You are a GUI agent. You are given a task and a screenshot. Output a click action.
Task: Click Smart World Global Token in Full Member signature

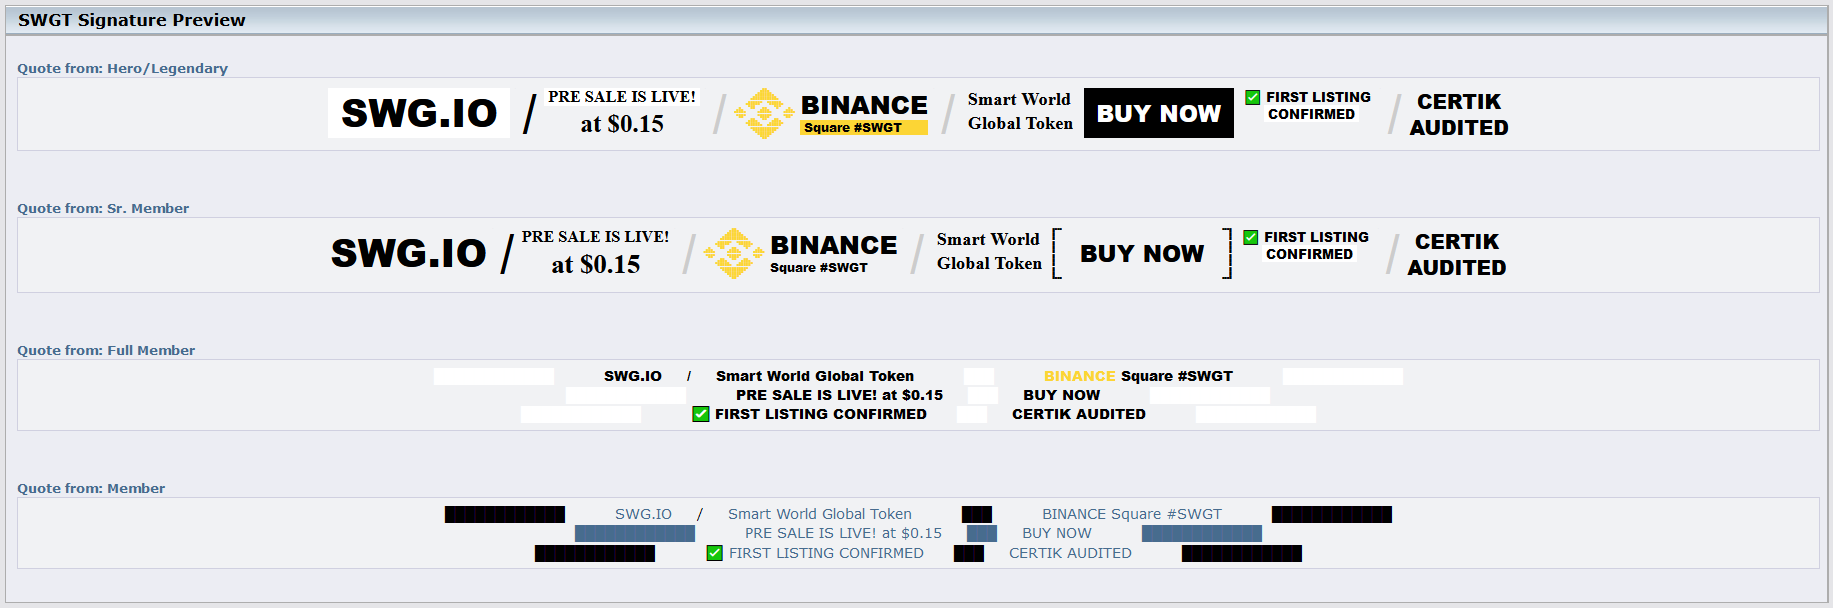point(815,376)
